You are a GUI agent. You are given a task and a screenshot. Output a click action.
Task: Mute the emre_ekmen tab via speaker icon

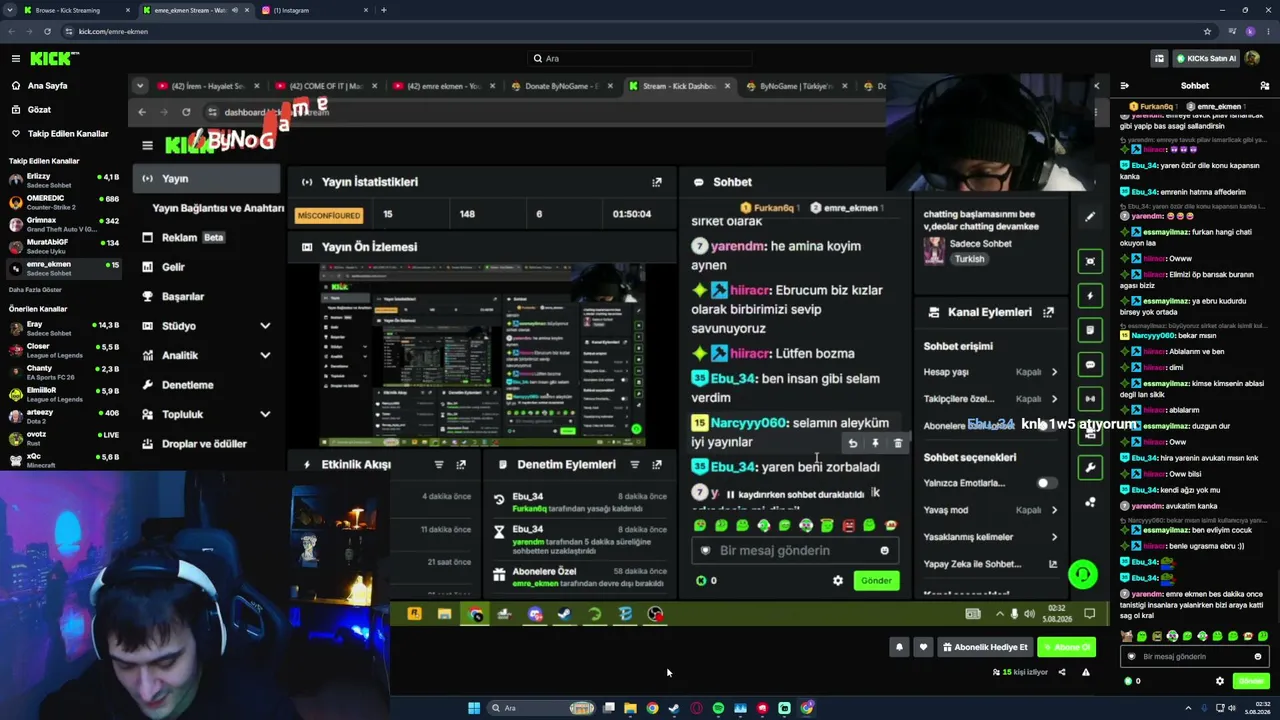234,10
